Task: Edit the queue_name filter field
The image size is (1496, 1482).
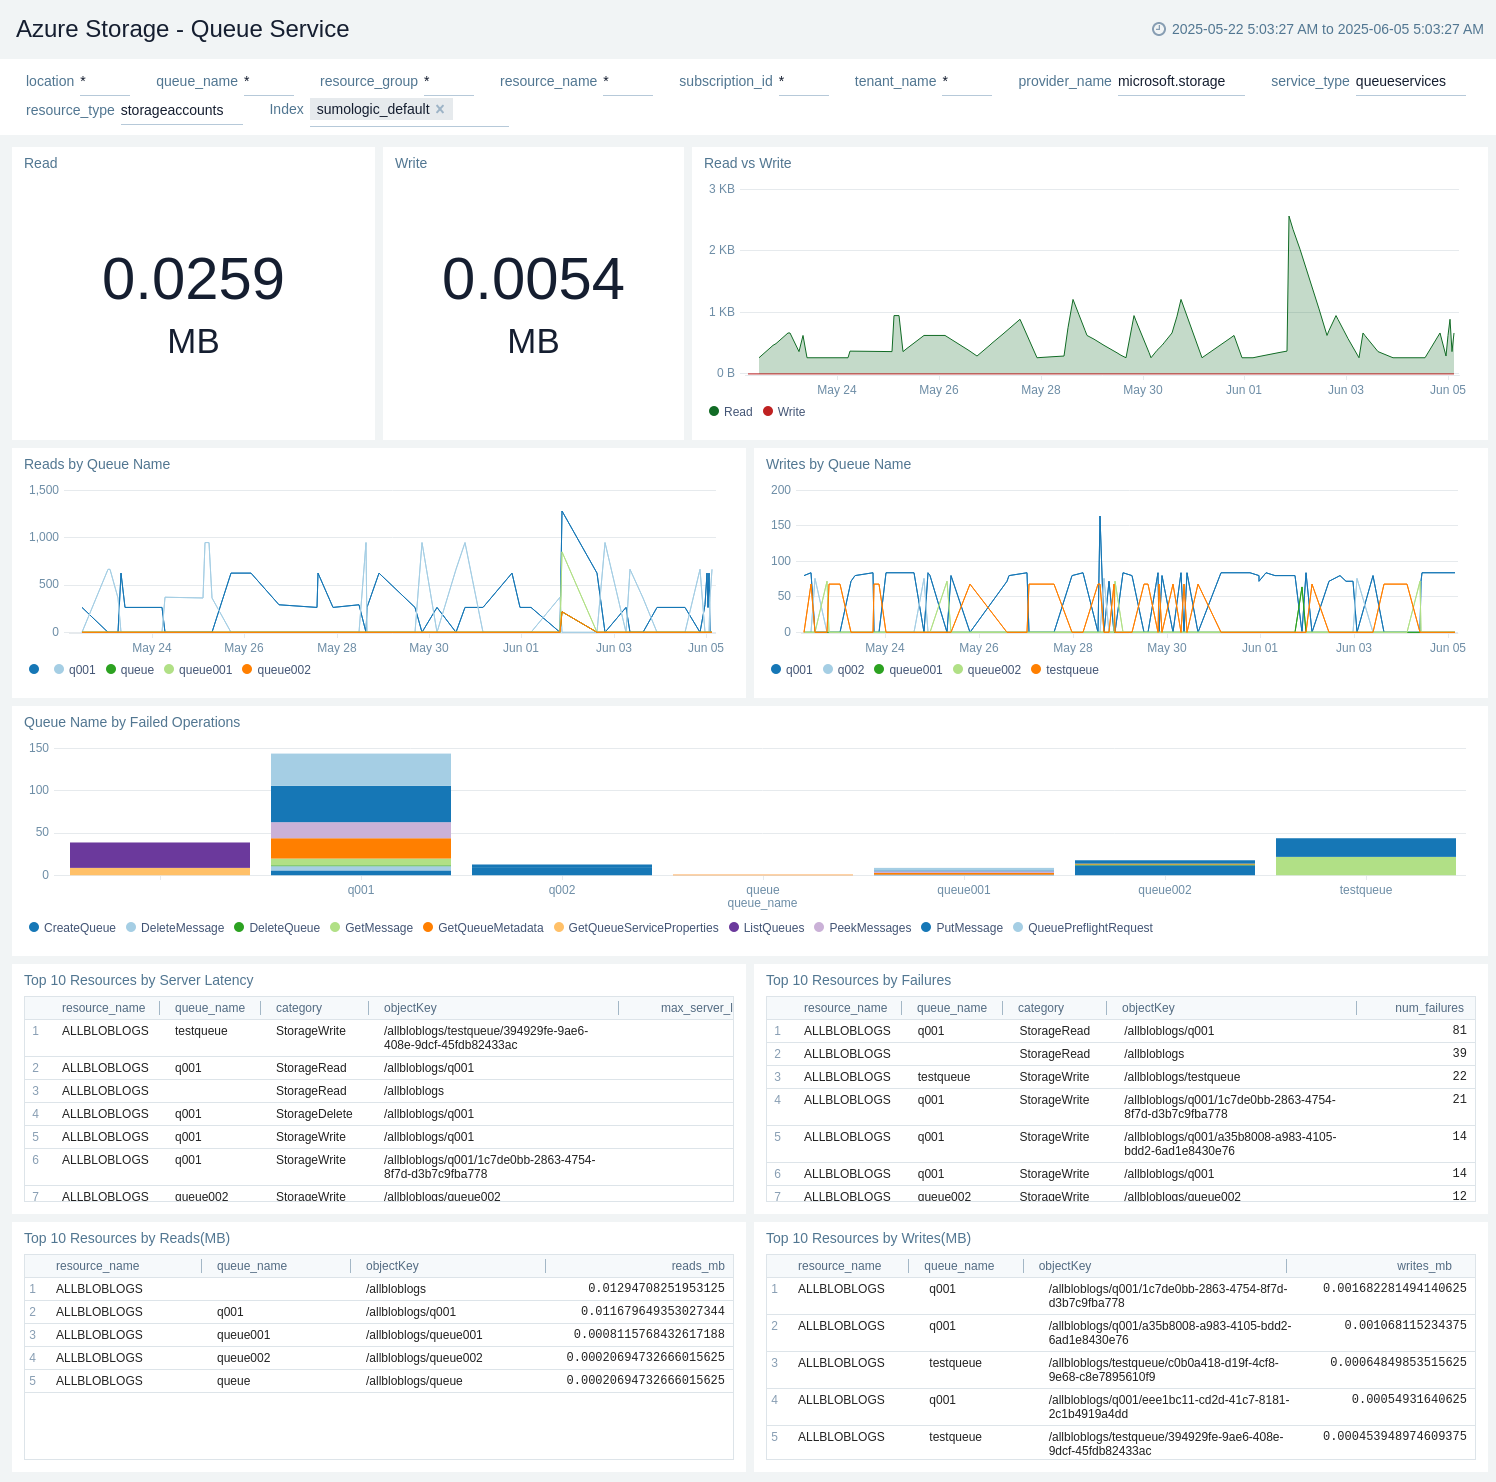Action: (x=269, y=82)
